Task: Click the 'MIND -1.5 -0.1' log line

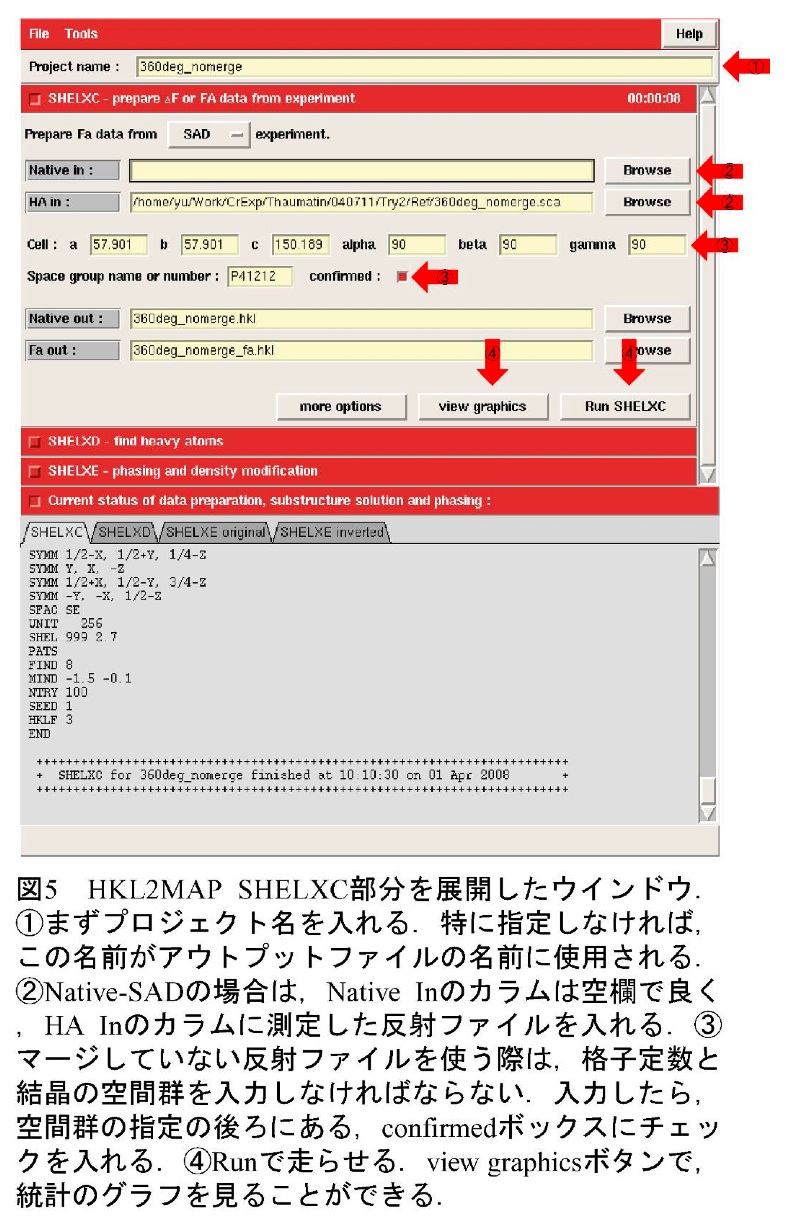Action: pos(80,678)
